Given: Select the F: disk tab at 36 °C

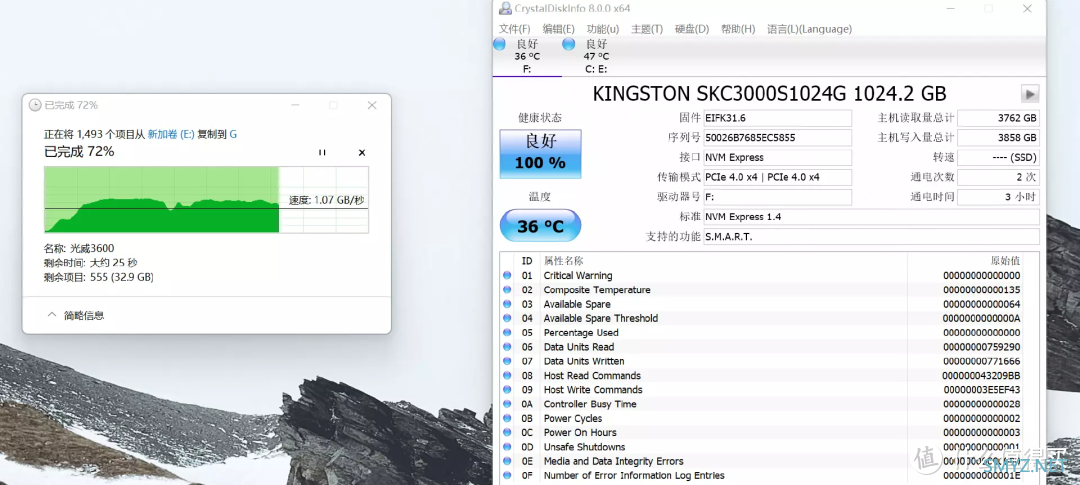Looking at the screenshot, I should (527, 56).
